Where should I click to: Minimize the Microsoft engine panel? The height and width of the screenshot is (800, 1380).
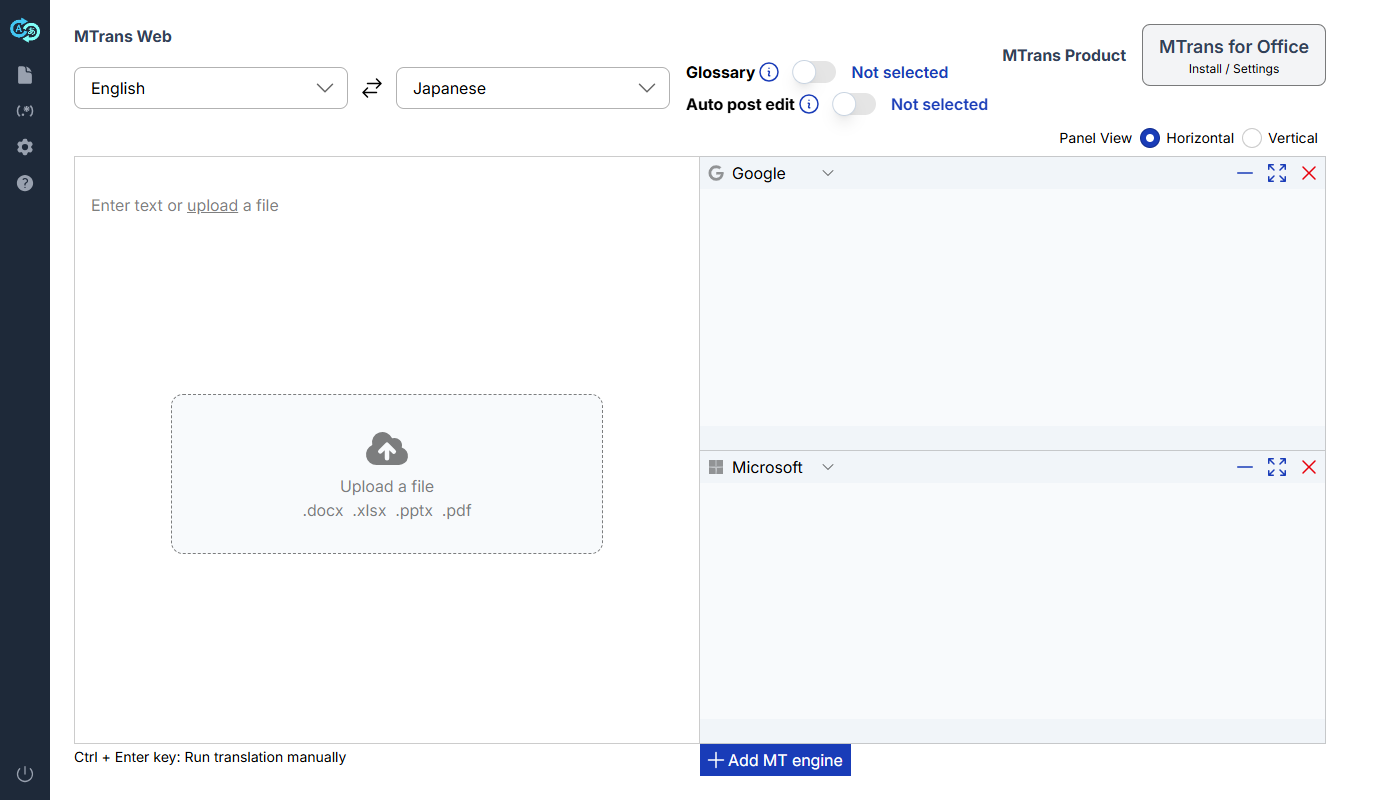pos(1245,467)
